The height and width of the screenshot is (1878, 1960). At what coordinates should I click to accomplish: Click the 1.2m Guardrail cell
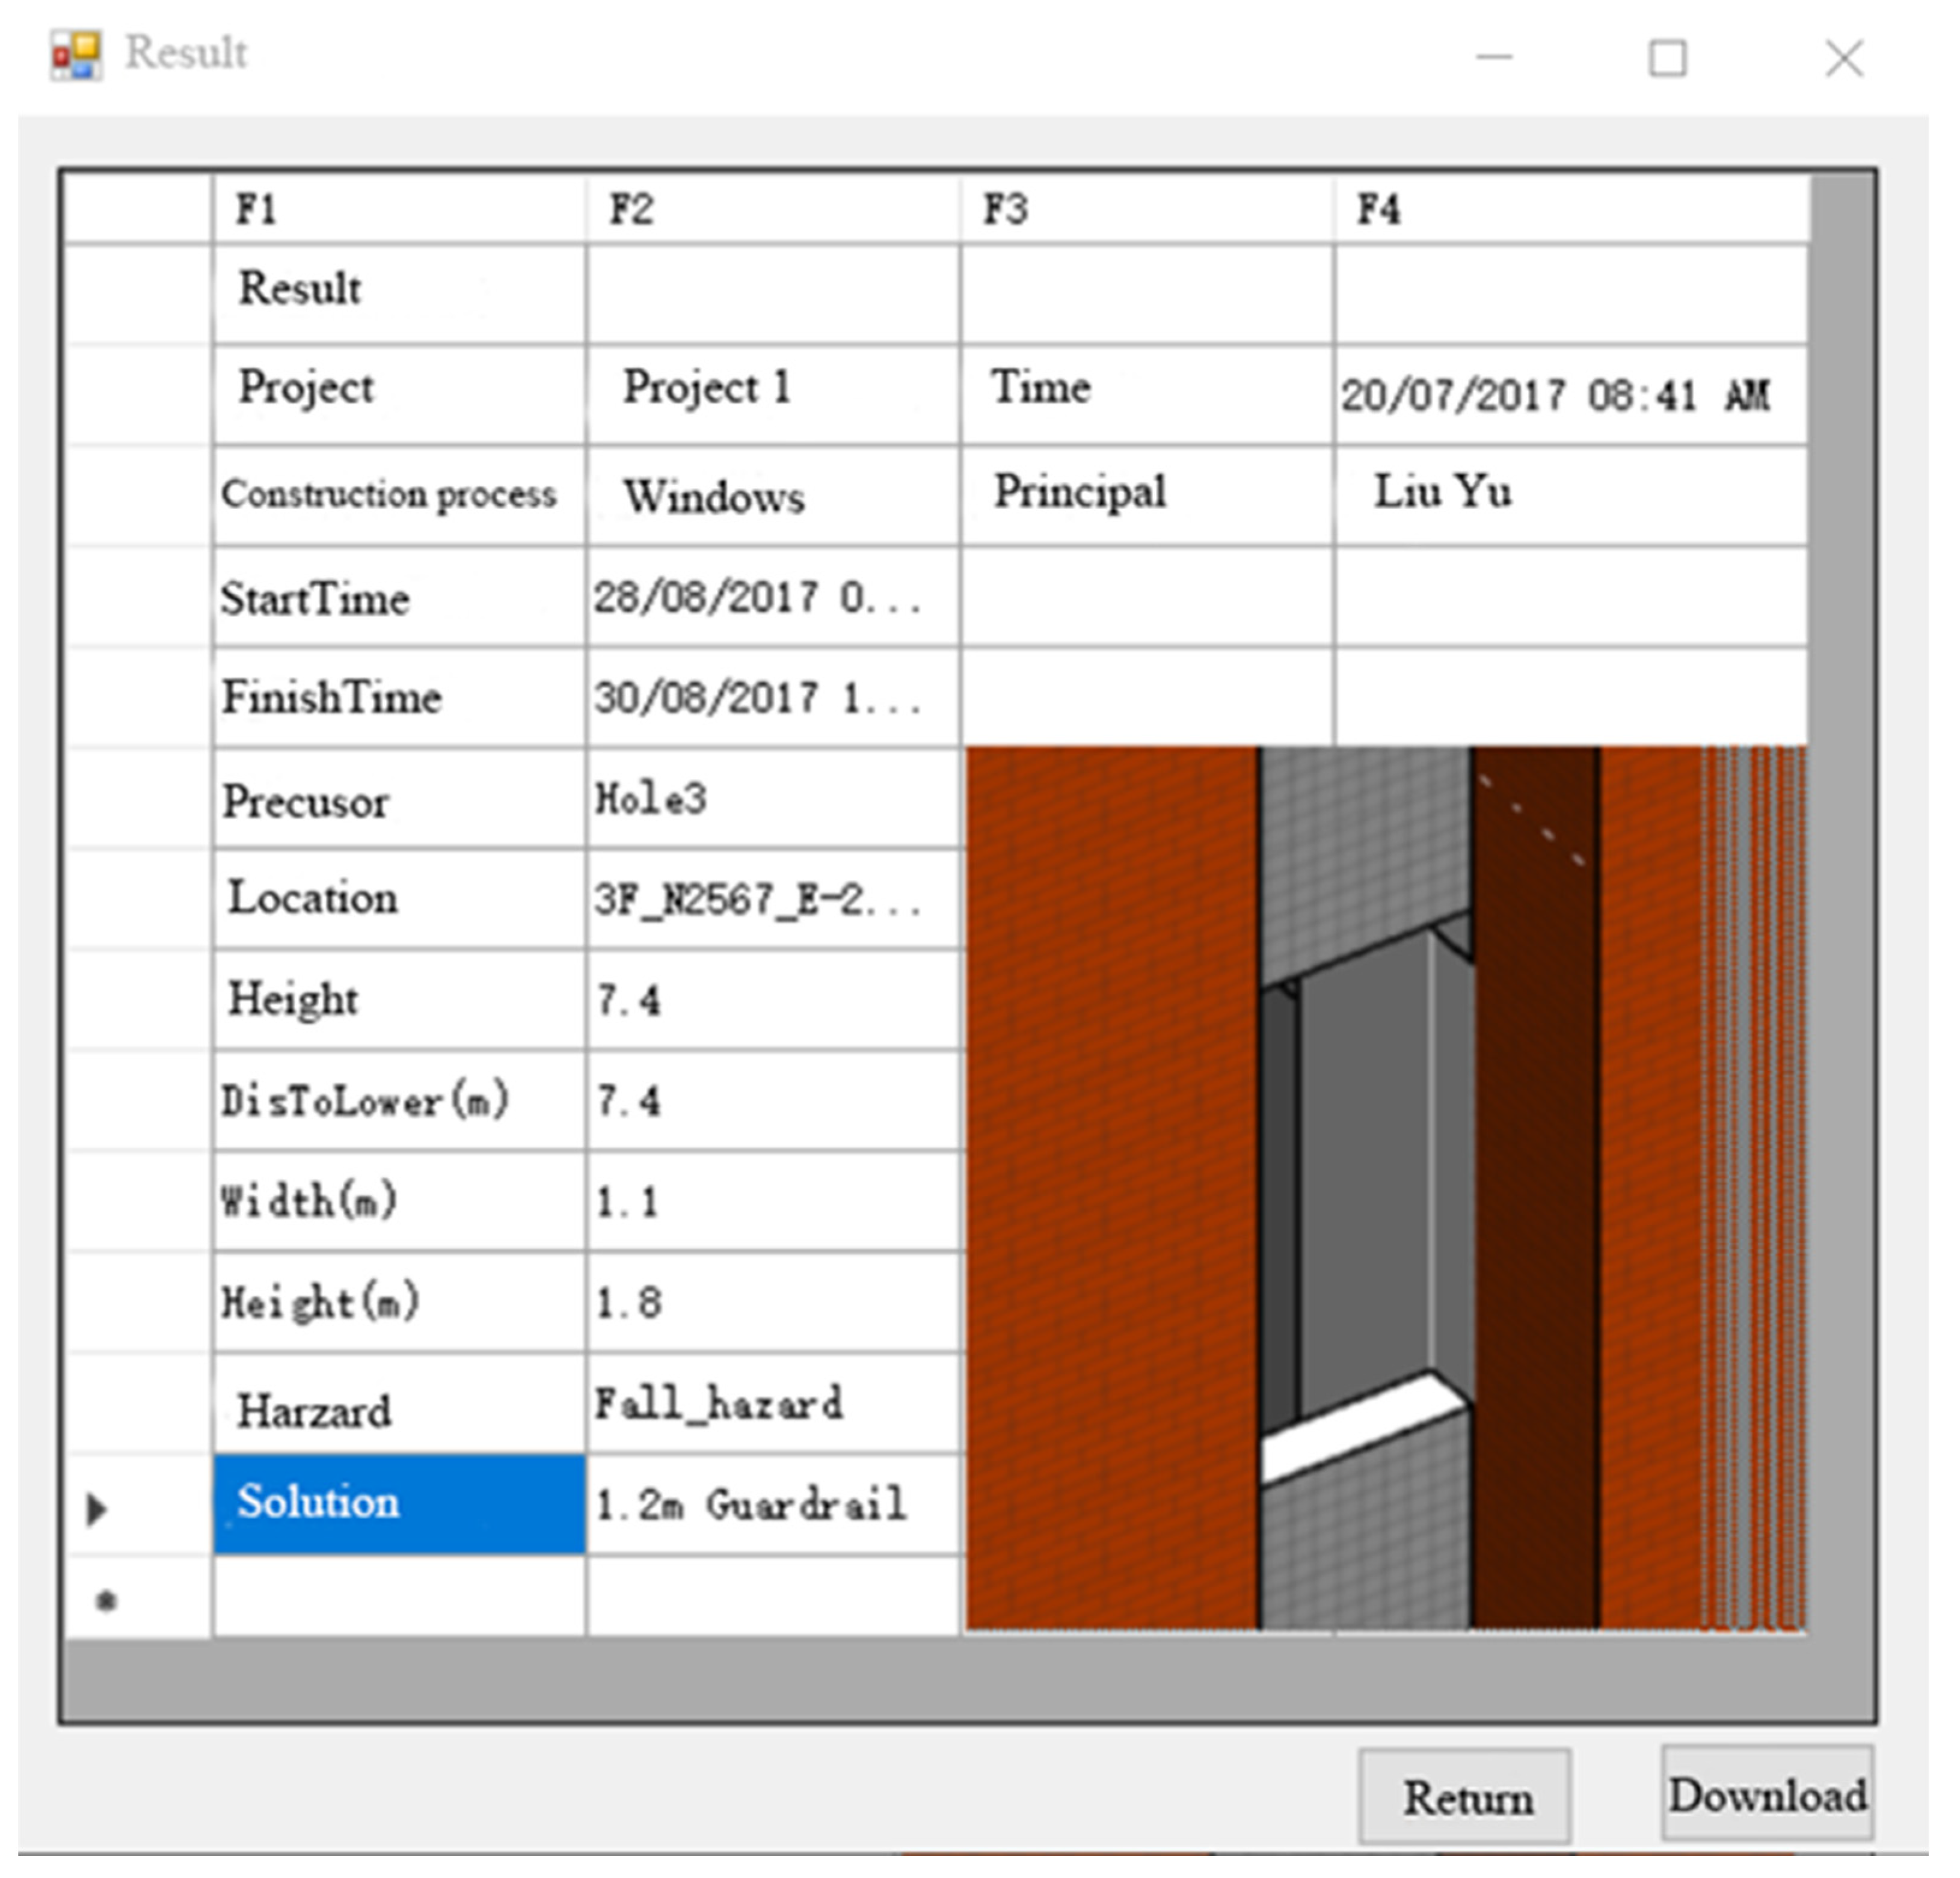772,1503
